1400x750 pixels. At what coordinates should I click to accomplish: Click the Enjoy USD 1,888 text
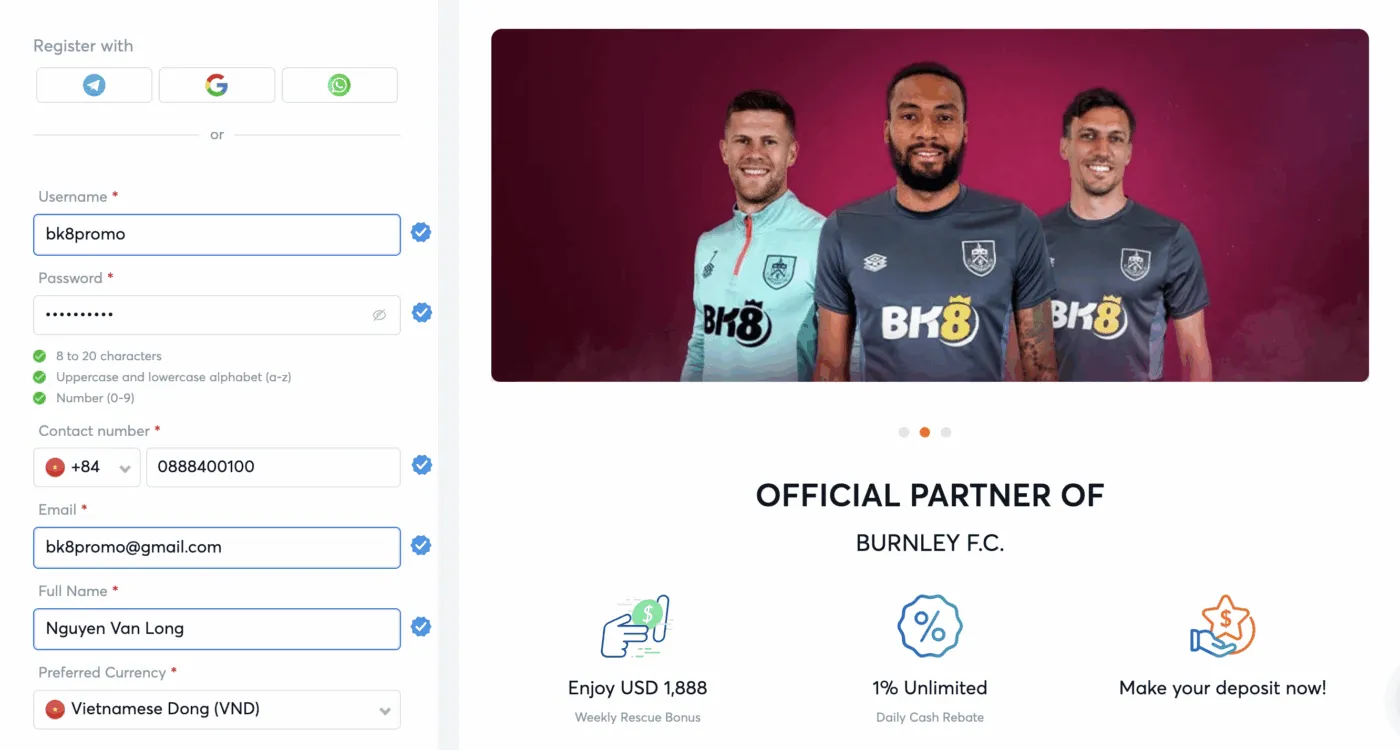(x=637, y=688)
